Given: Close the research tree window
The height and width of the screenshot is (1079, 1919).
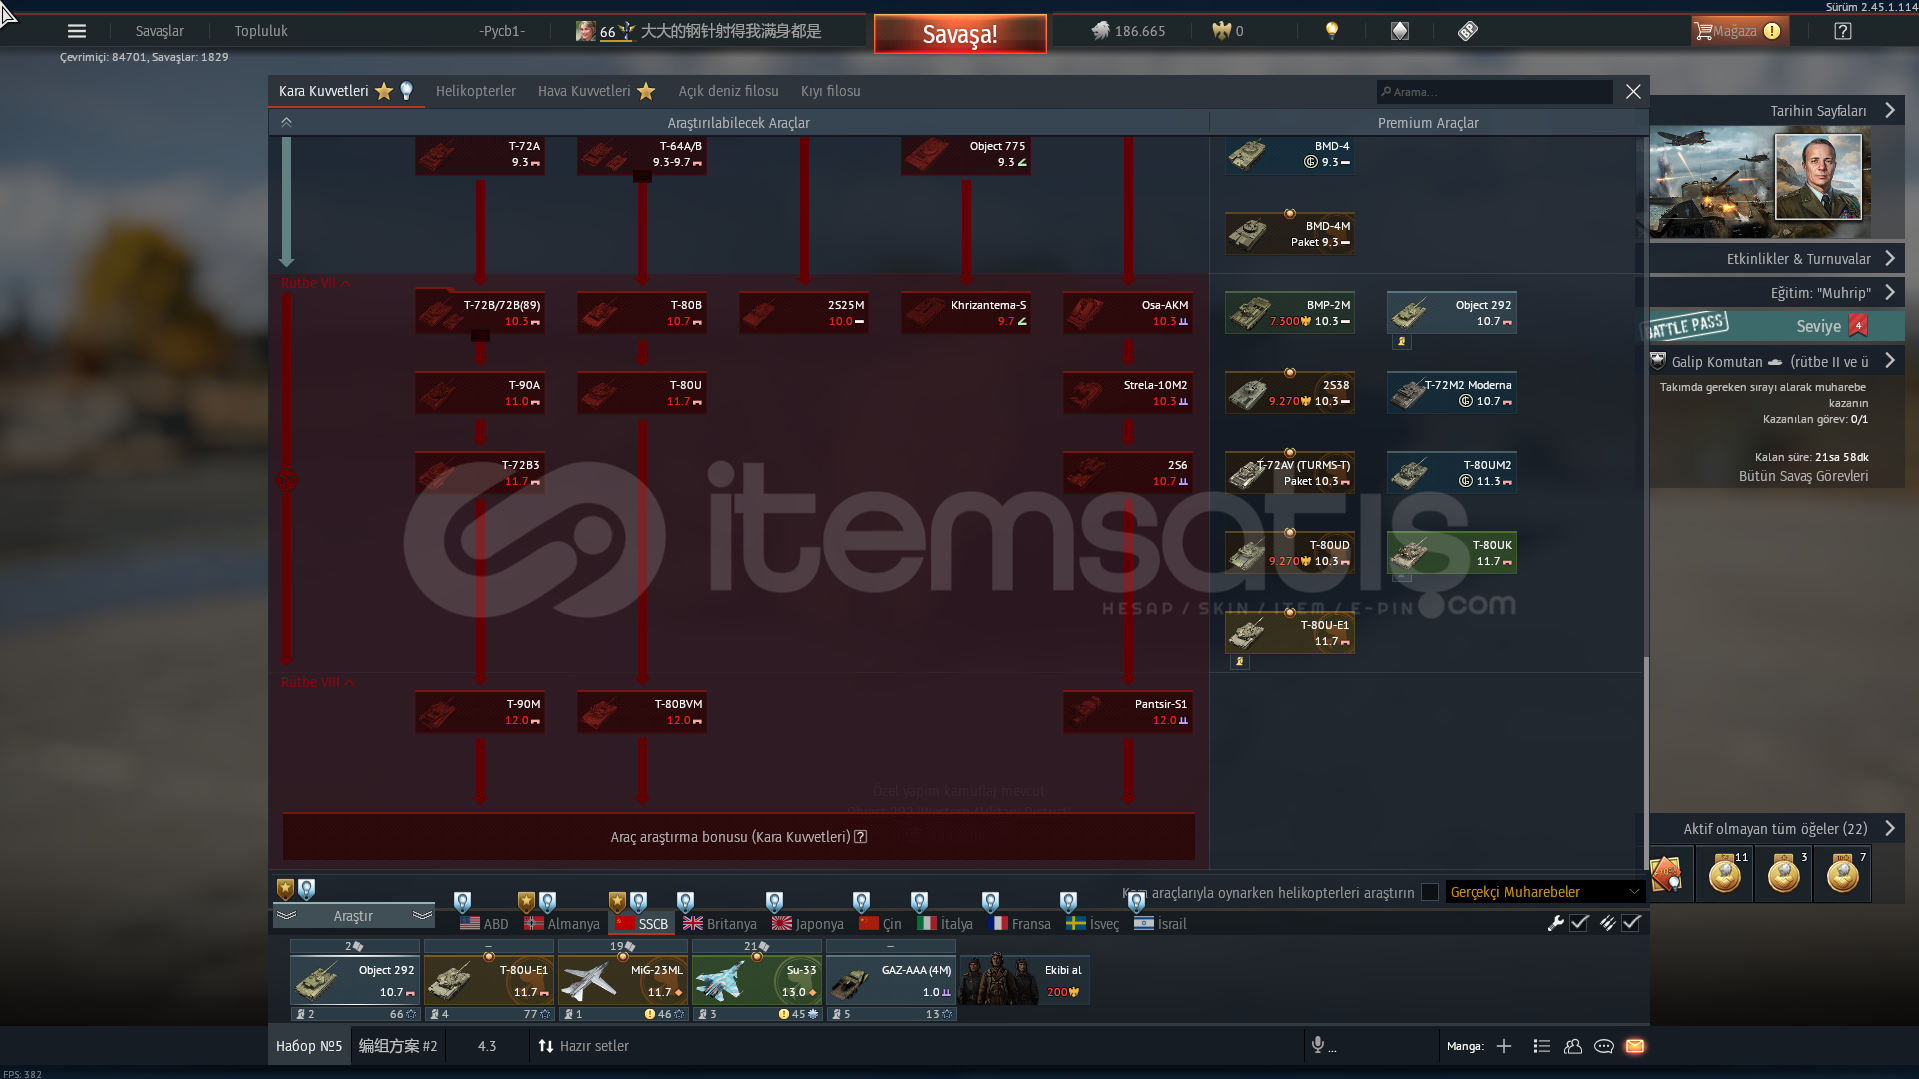Looking at the screenshot, I should [1633, 92].
